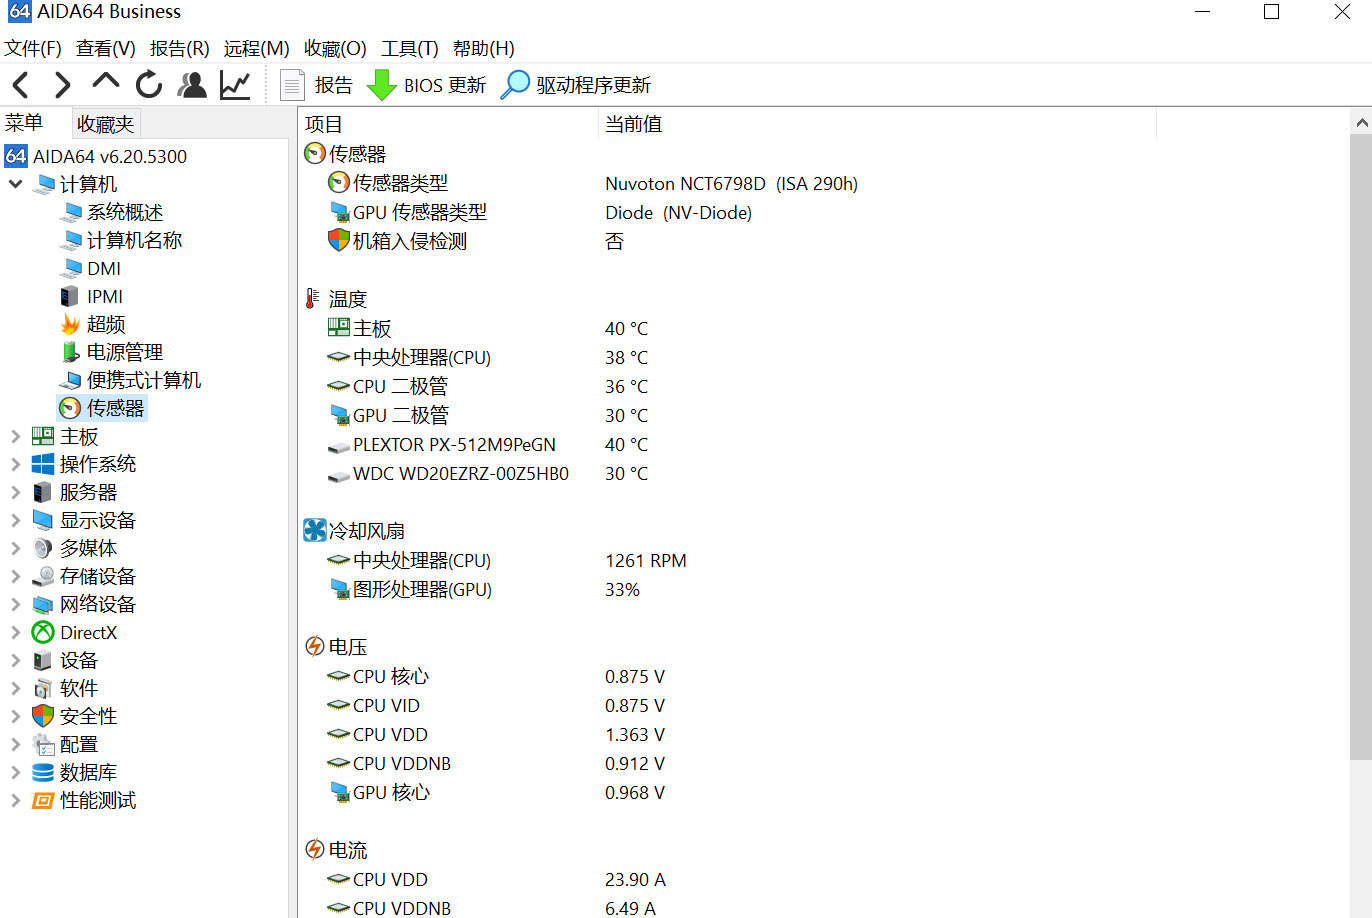Open the 报告(R) menu
The width and height of the screenshot is (1372, 918).
click(x=180, y=48)
